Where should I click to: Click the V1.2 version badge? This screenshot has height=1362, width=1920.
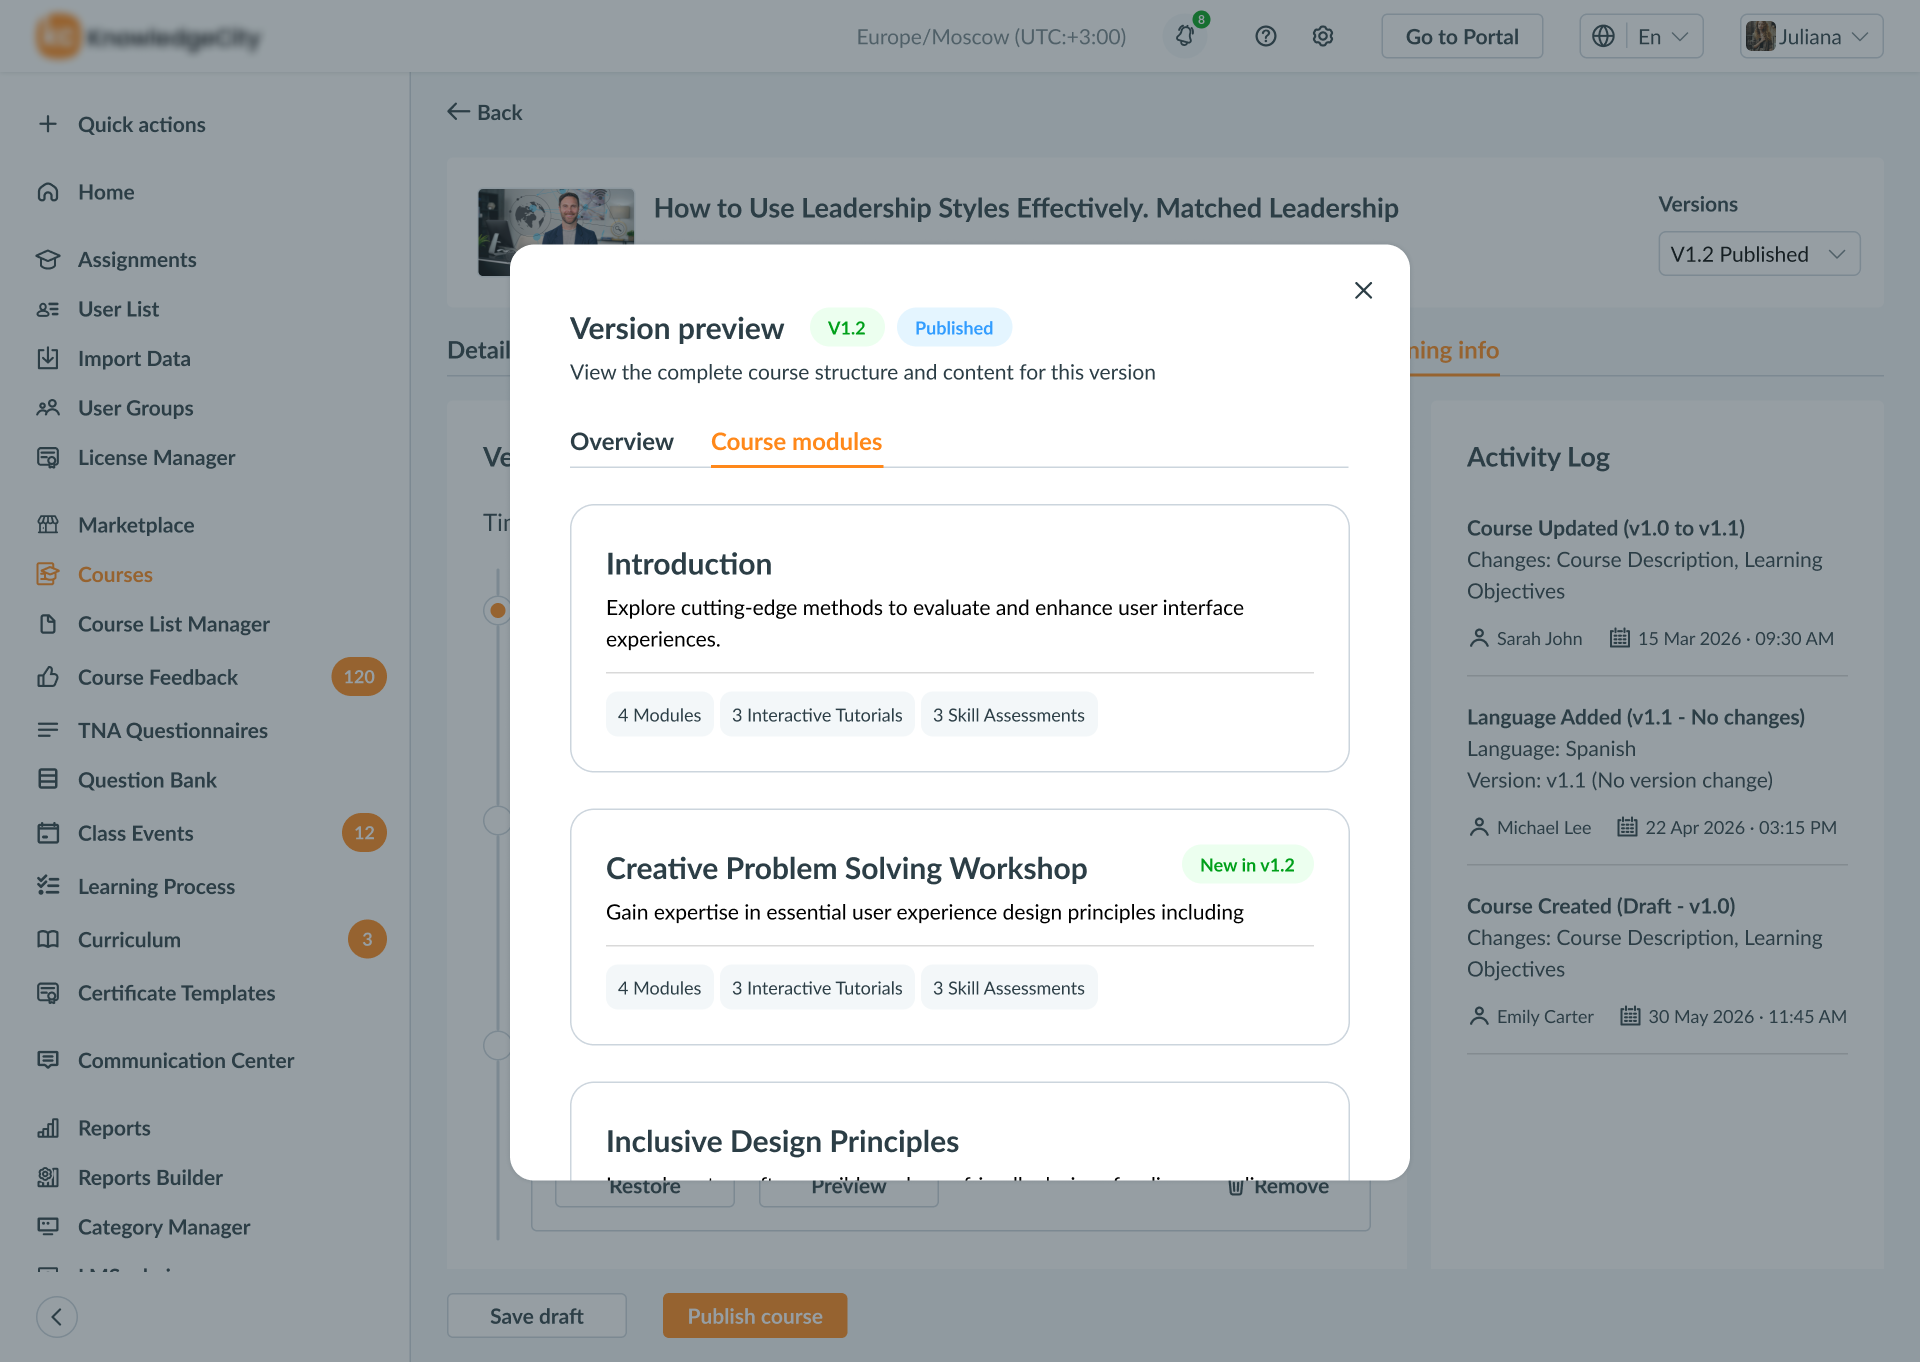pos(846,328)
